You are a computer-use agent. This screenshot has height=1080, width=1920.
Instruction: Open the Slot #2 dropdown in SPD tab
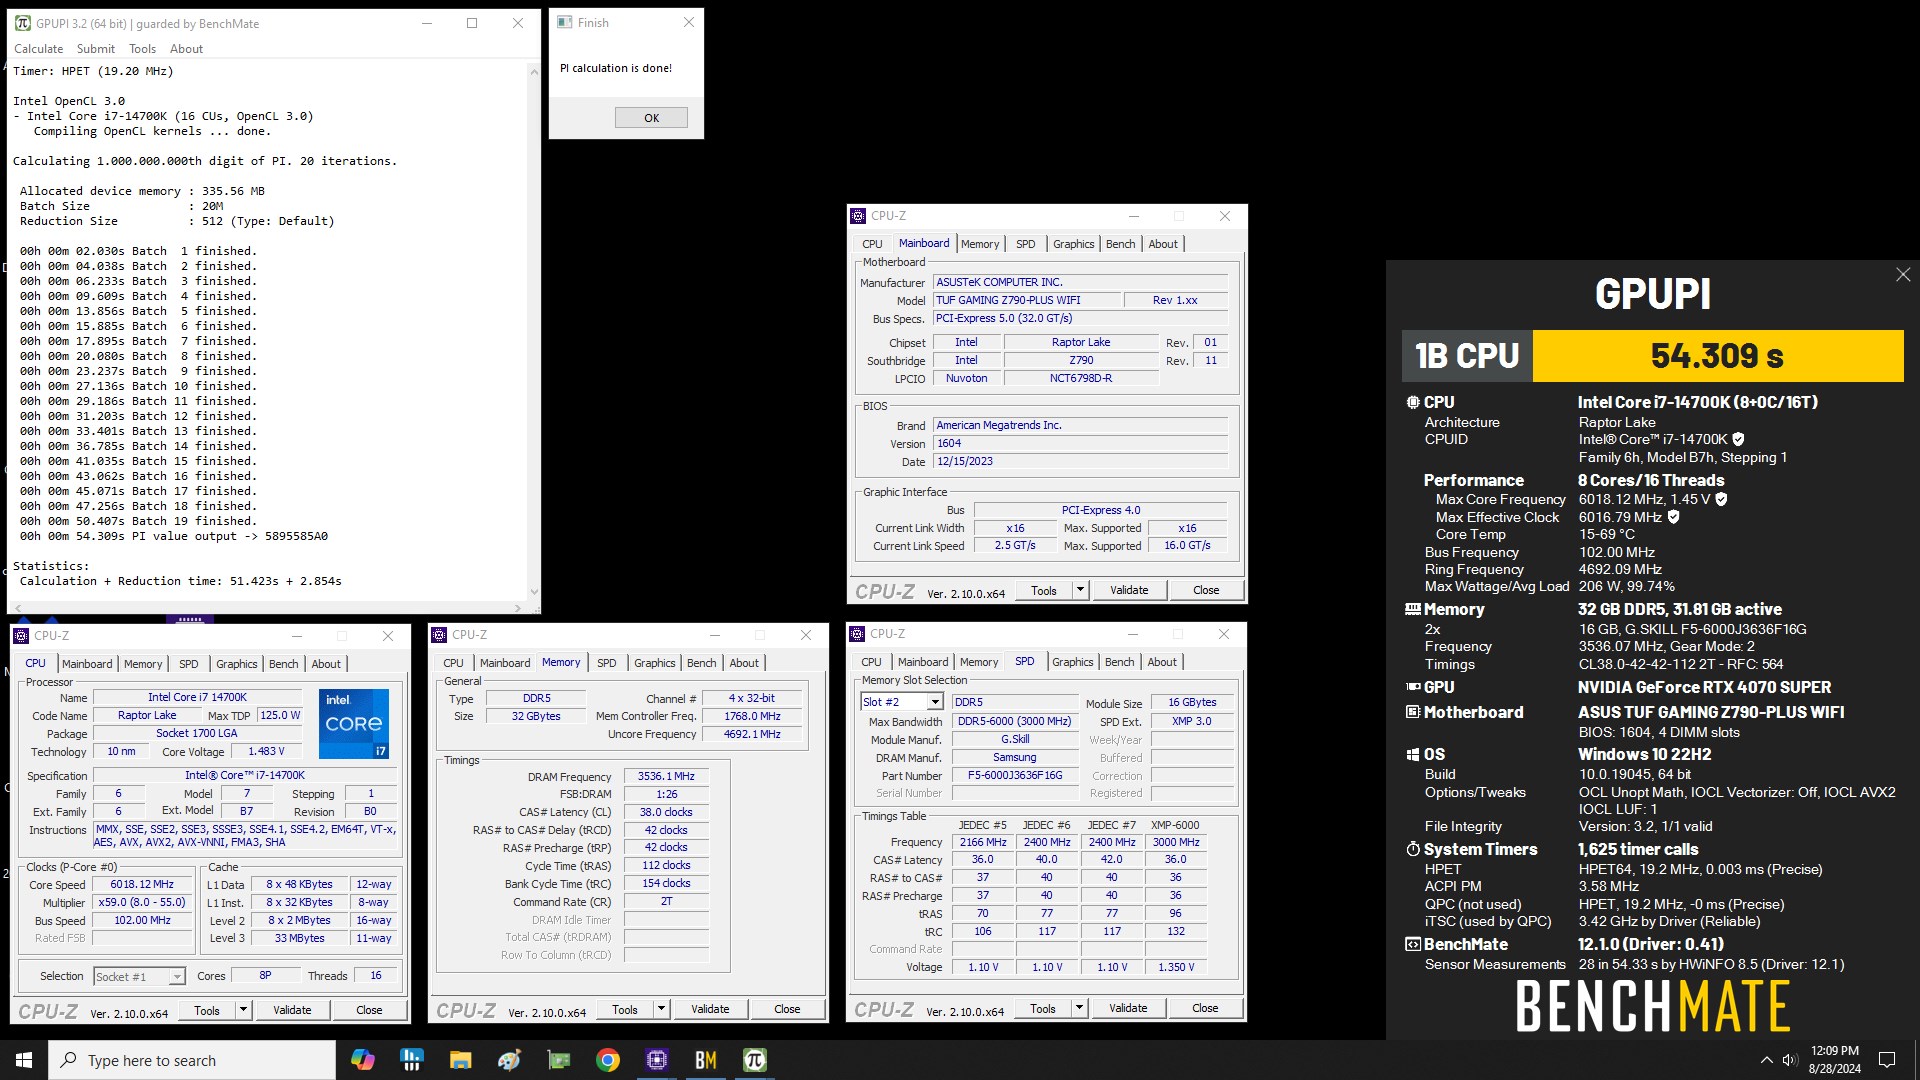[x=935, y=702]
